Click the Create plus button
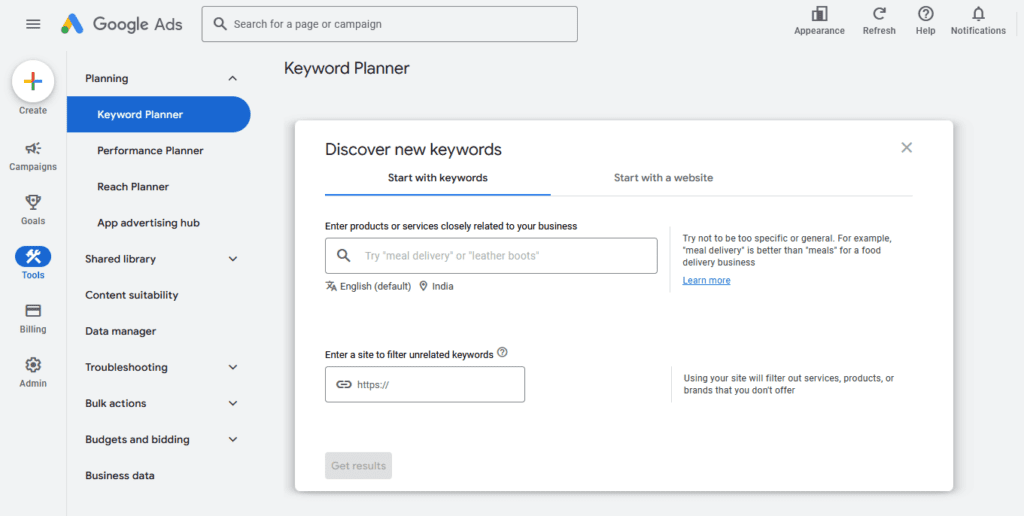The height and width of the screenshot is (516, 1024). point(33,81)
